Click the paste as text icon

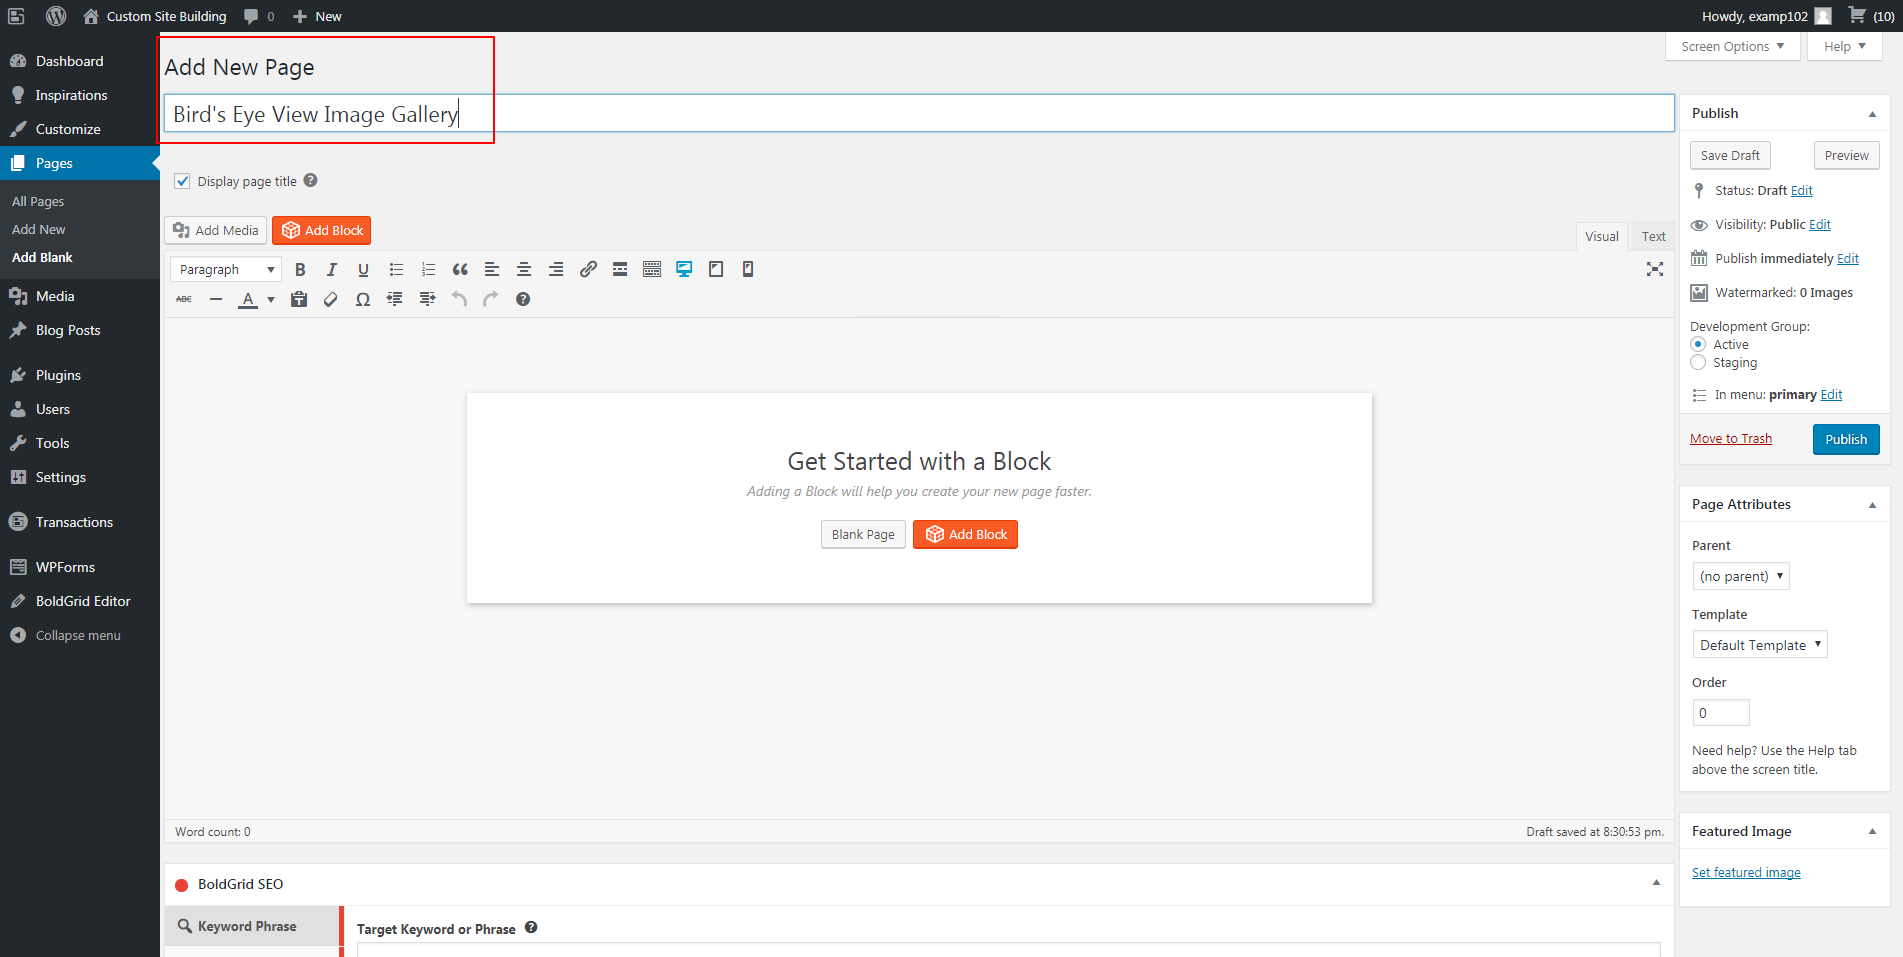click(x=299, y=299)
